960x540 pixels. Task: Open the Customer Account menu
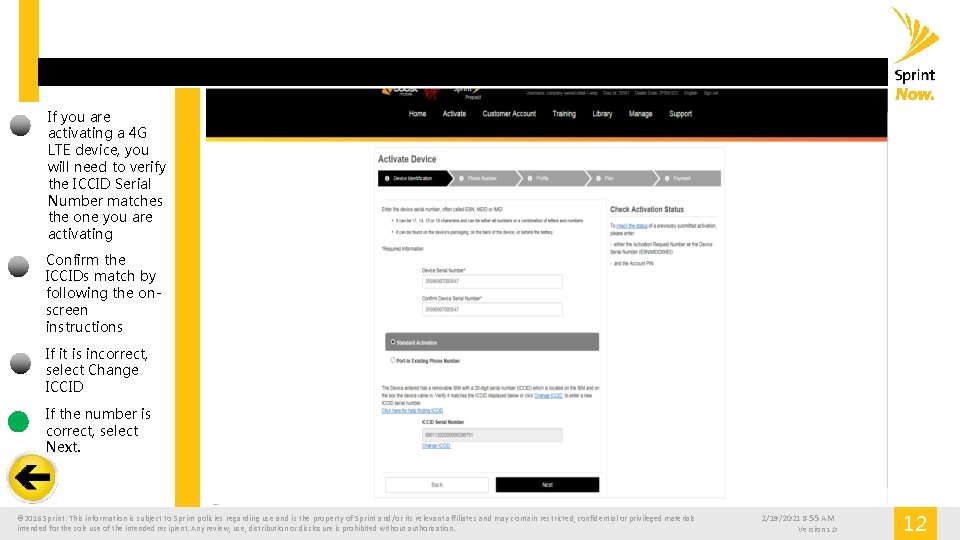(509, 114)
